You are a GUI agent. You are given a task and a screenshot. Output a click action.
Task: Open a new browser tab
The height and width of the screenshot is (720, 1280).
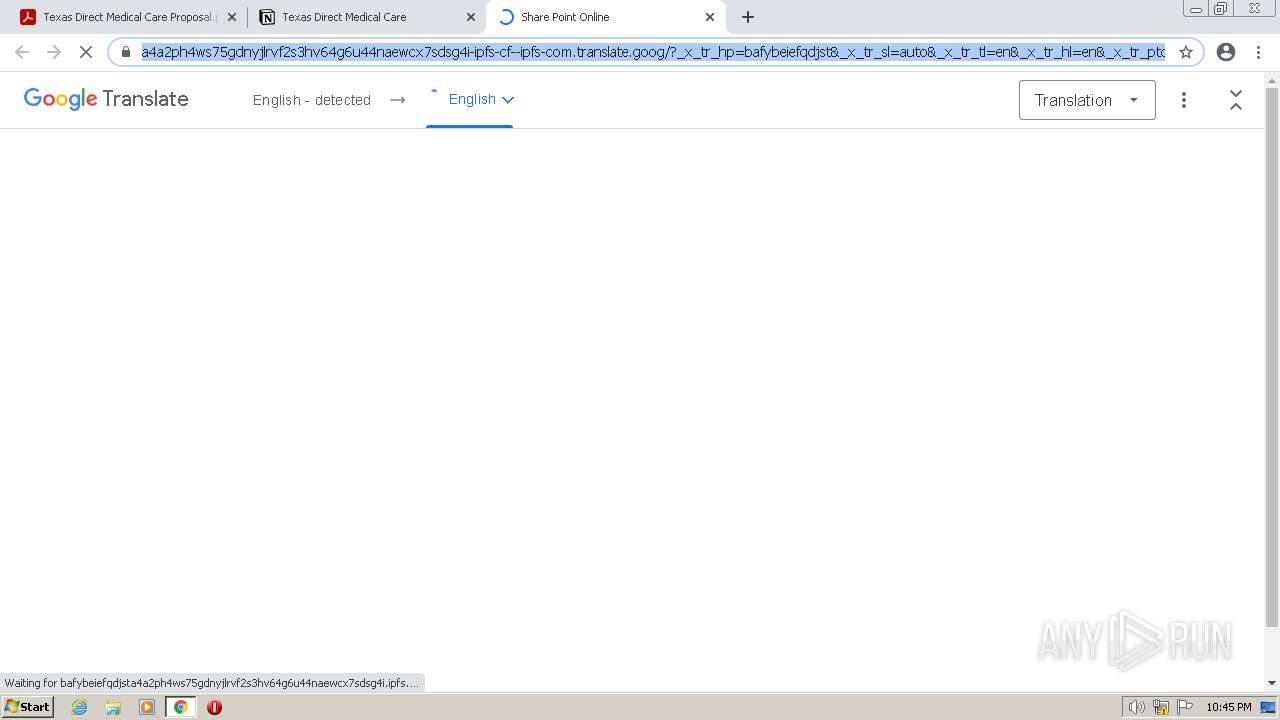[x=748, y=17]
